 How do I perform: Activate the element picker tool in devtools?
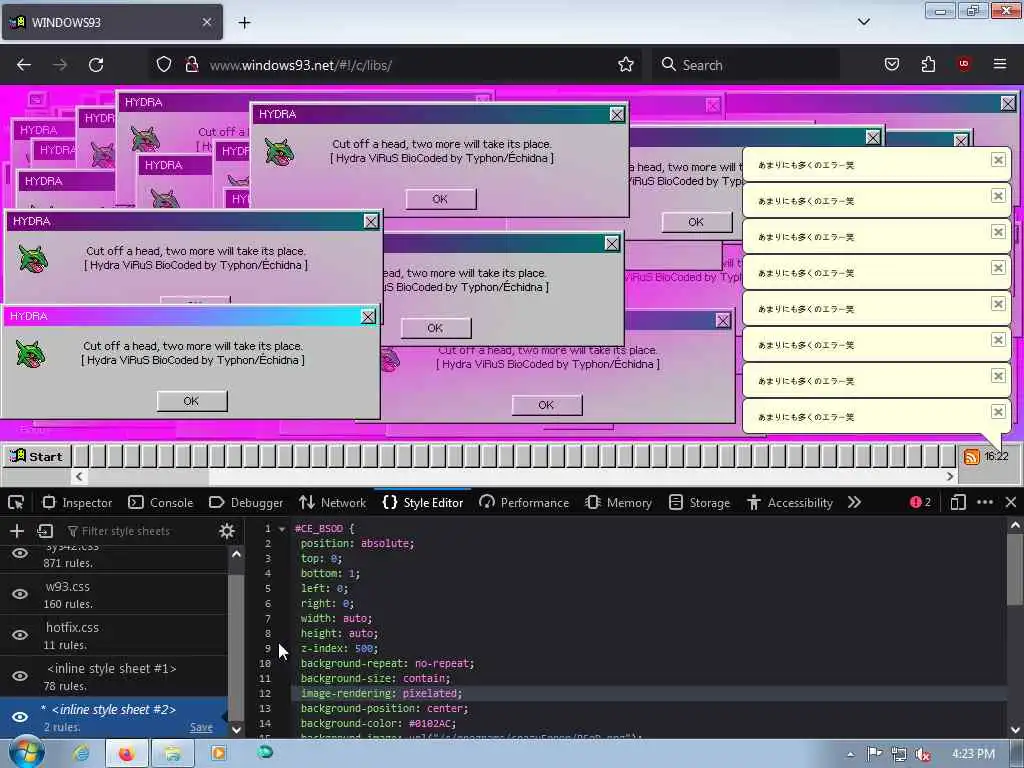(x=16, y=502)
